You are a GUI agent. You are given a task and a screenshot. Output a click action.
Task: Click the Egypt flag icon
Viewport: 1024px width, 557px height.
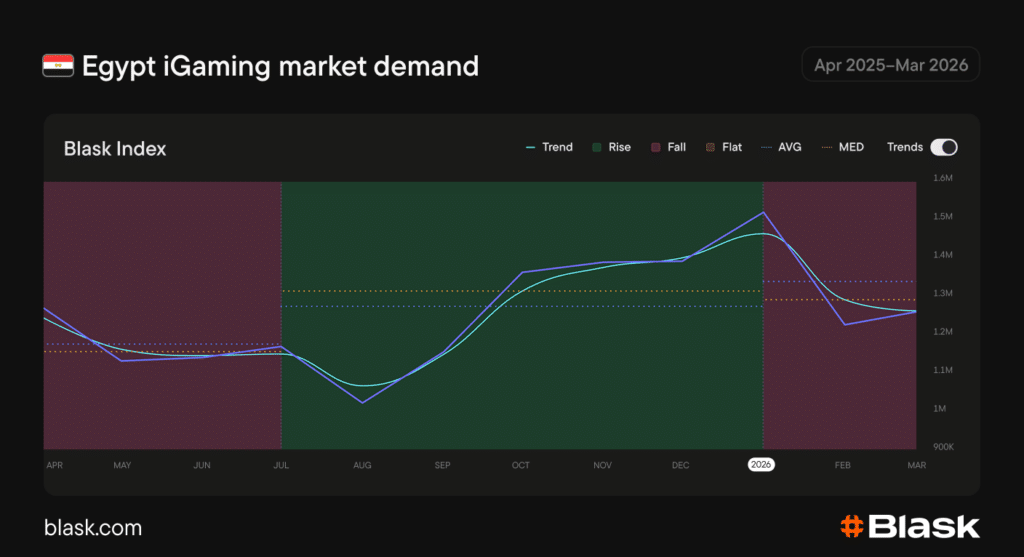pos(57,66)
